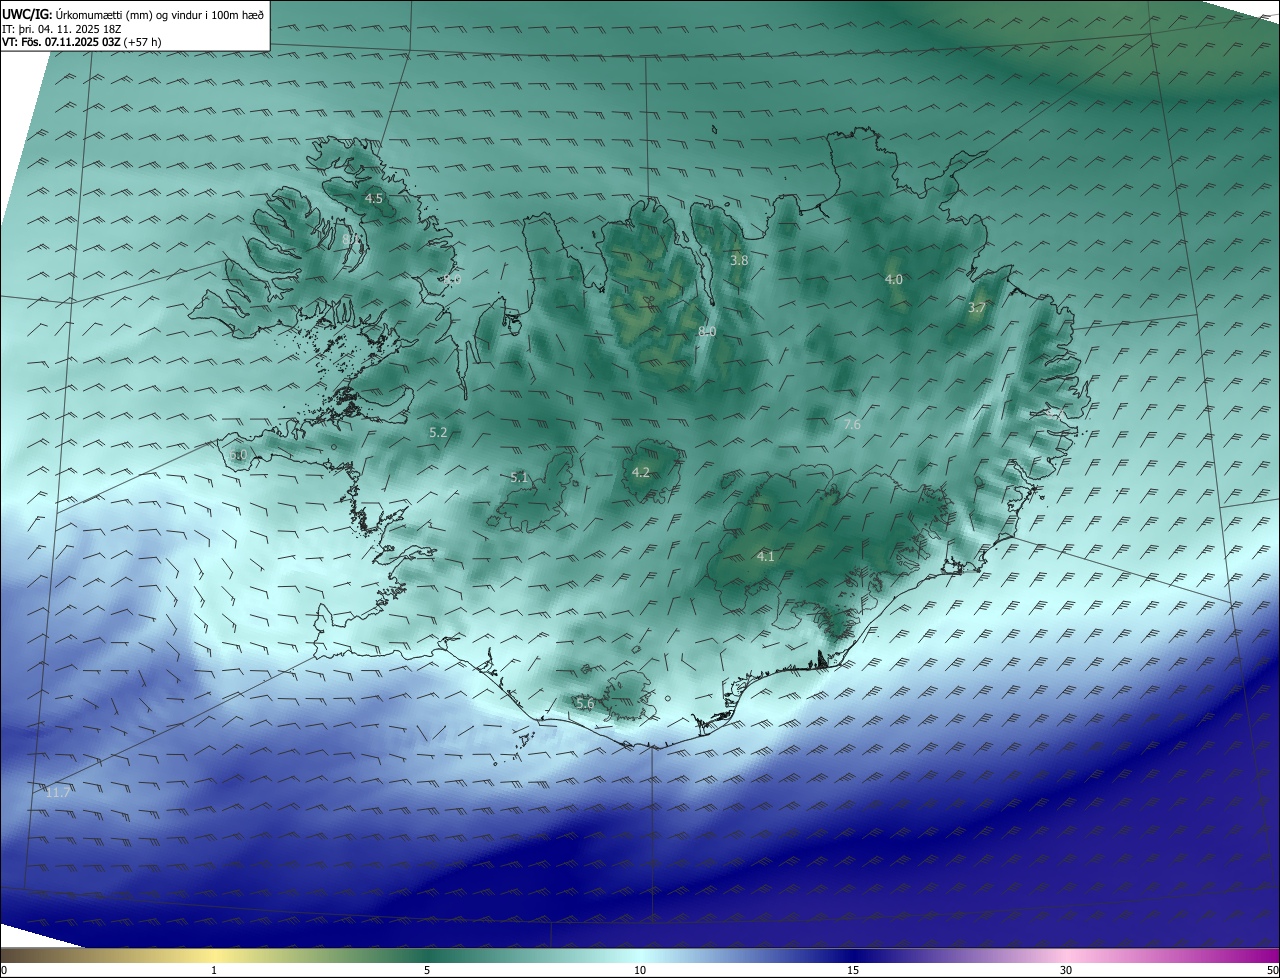The image size is (1280, 978).
Task: Click the dark navy color band above the 15 tick
Action: click(x=853, y=955)
